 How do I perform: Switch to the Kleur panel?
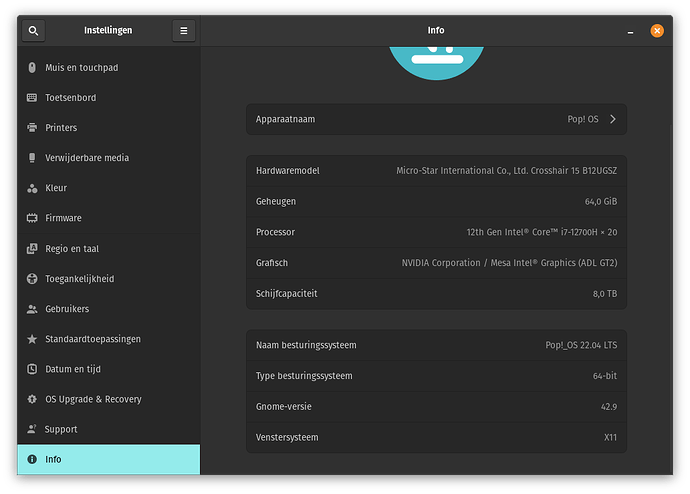(x=109, y=188)
